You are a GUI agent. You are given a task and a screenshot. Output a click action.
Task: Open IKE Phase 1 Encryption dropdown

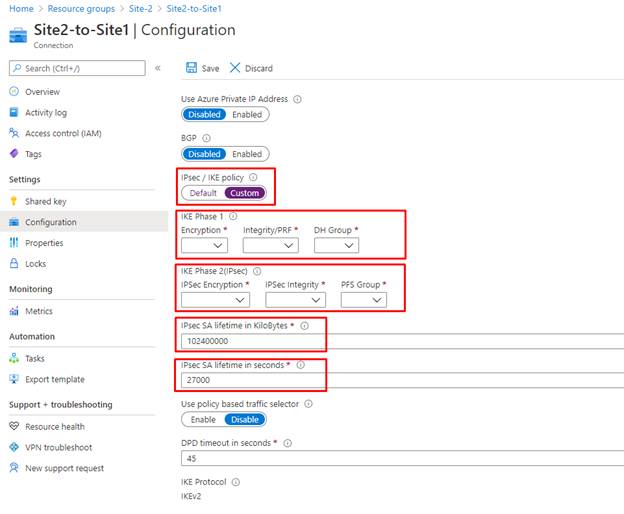(205, 245)
